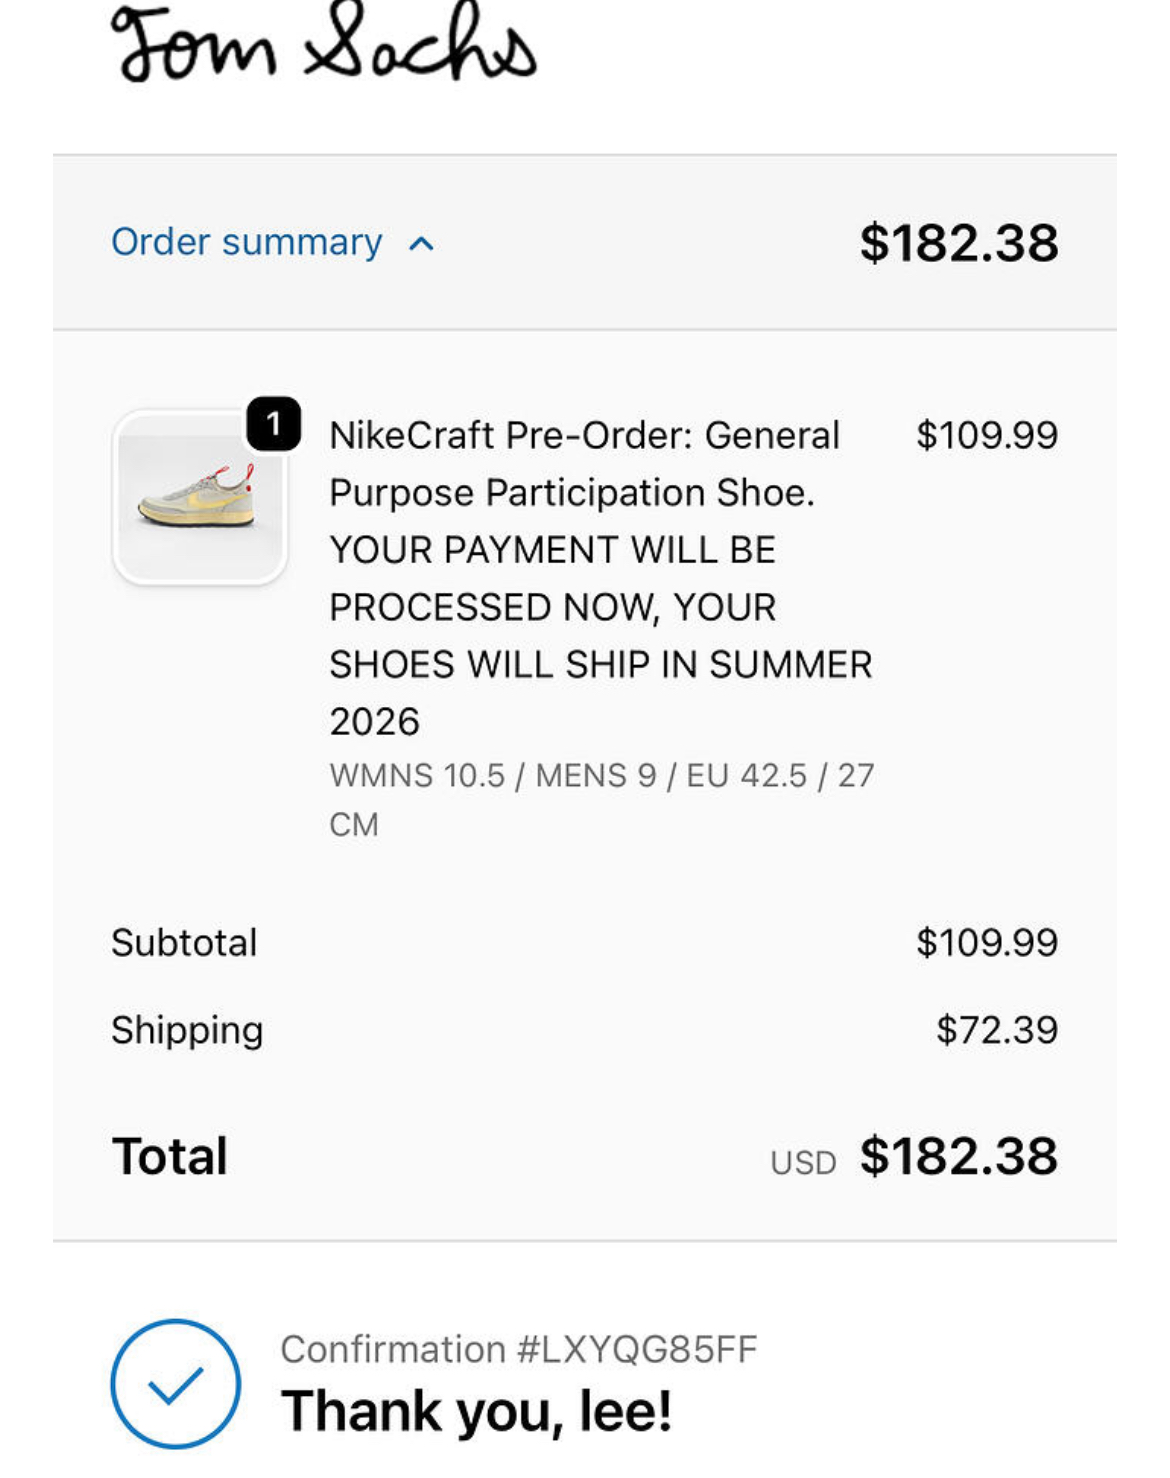Click the $72.39 shipping cost

pos(996,1030)
